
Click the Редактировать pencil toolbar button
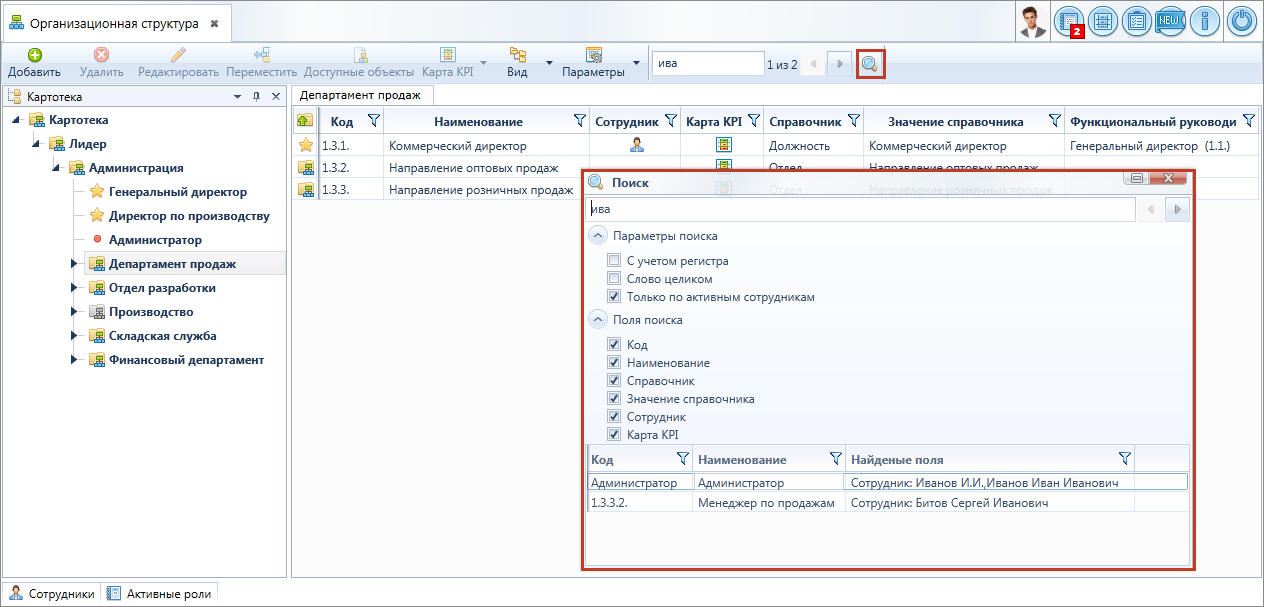pos(178,63)
